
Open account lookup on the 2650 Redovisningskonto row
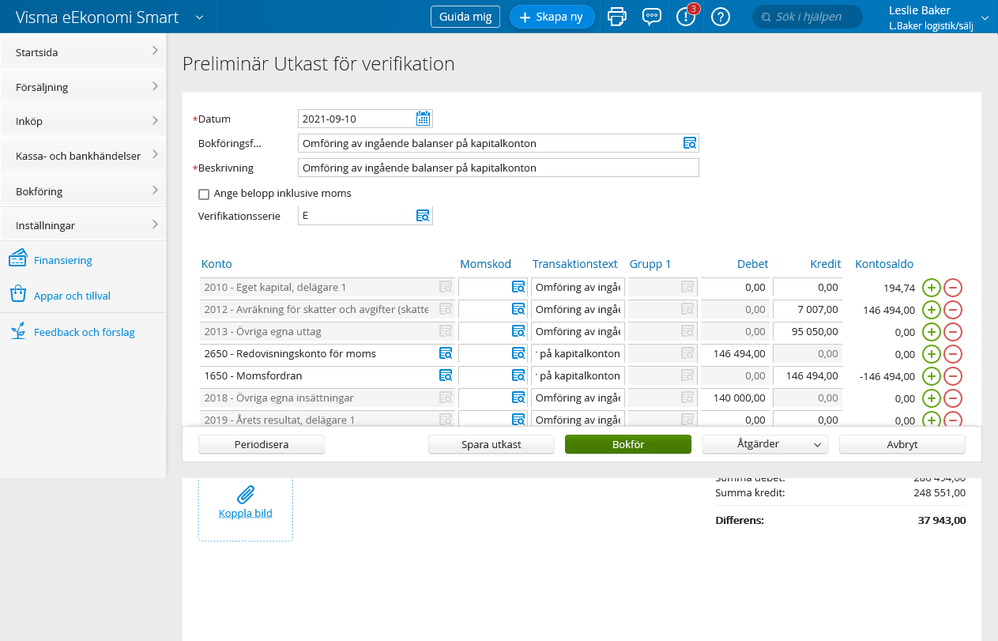click(445, 353)
